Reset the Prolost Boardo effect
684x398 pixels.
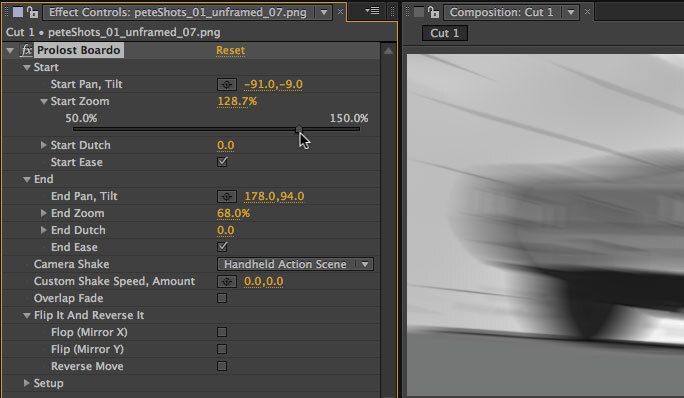[230, 50]
